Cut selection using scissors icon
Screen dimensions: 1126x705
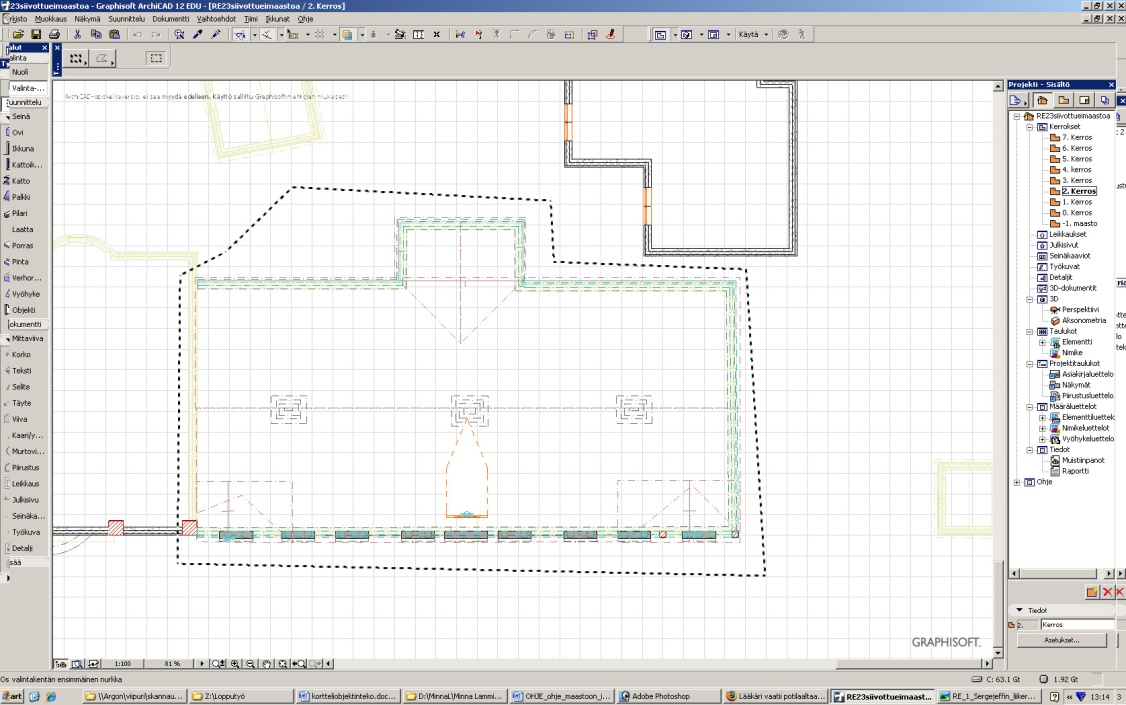click(78, 34)
